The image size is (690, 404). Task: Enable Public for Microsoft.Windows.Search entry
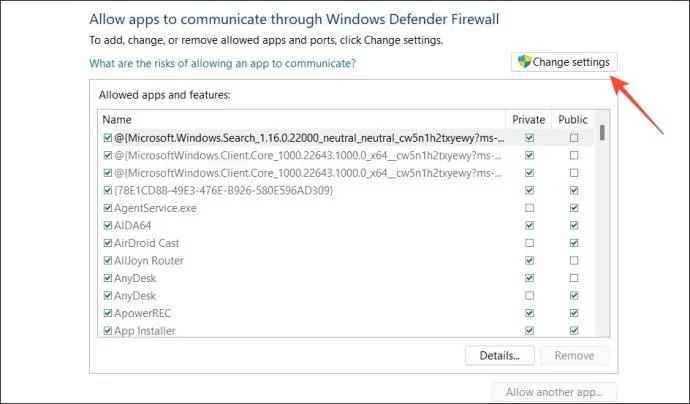(574, 138)
